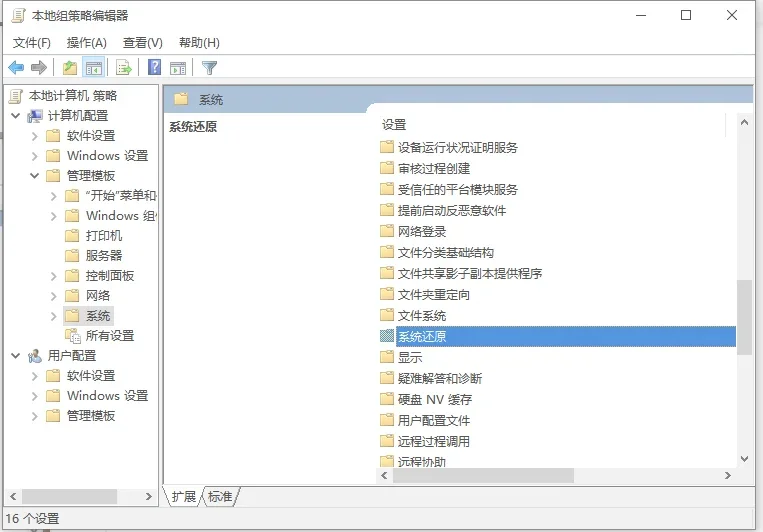Image resolution: width=763 pixels, height=532 pixels.
Task: Click the 所有设置 settings icon in tree
Action: pos(73,336)
